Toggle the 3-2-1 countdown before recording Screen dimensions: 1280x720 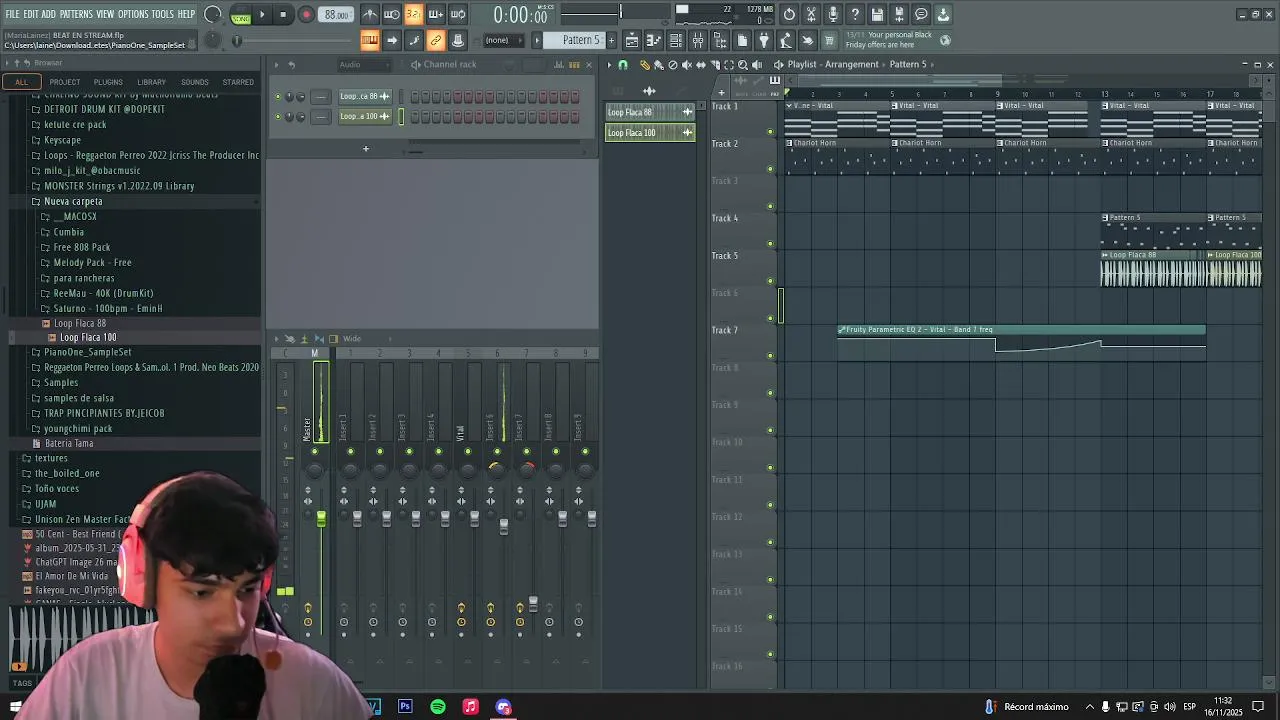click(414, 14)
